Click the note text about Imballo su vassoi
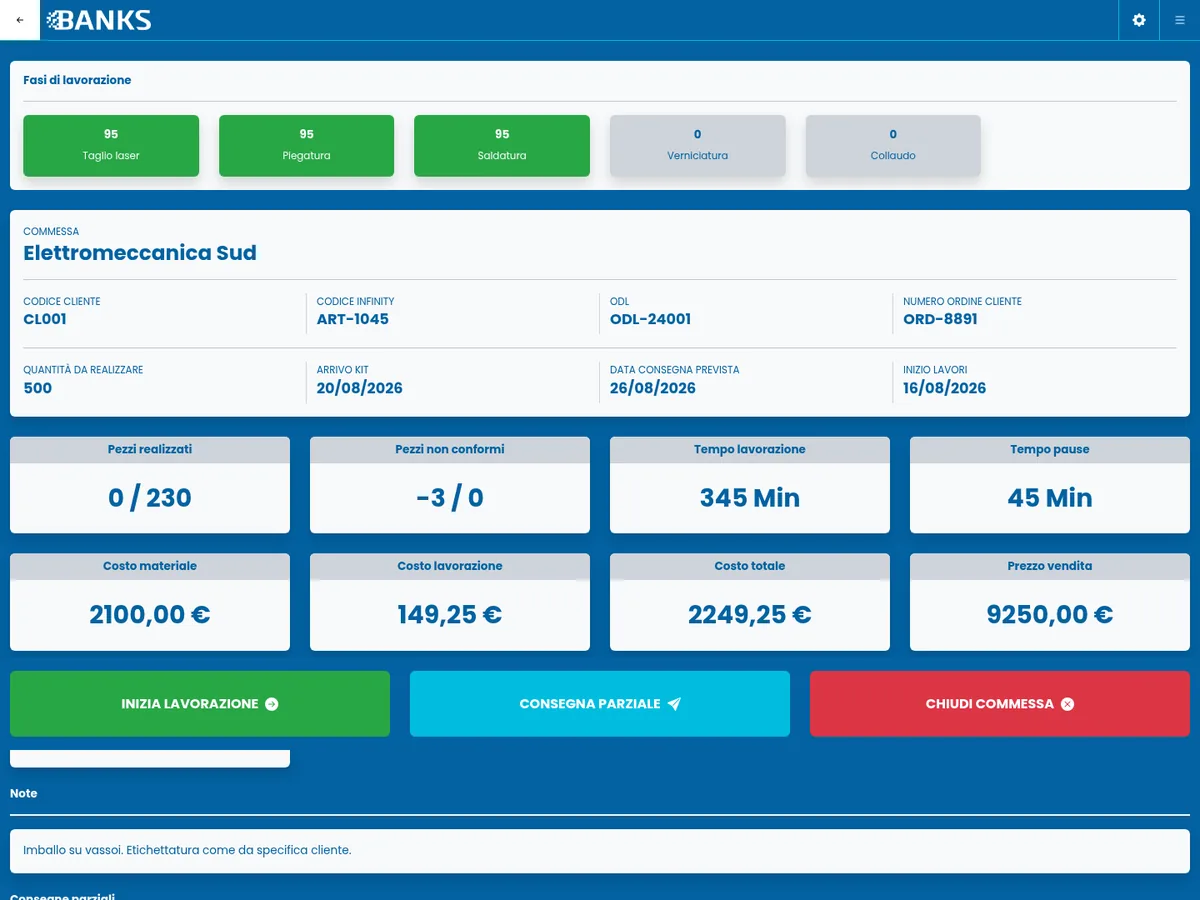 [187, 850]
